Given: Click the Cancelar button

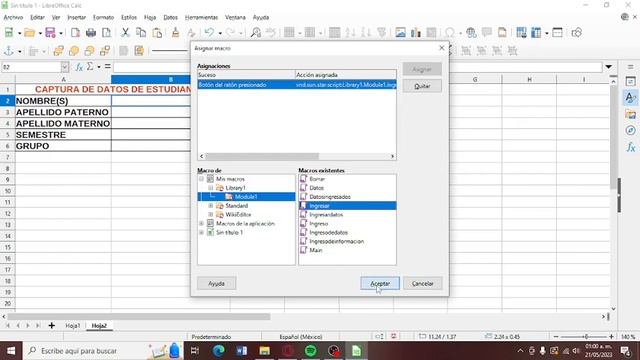Looking at the screenshot, I should 422,283.
